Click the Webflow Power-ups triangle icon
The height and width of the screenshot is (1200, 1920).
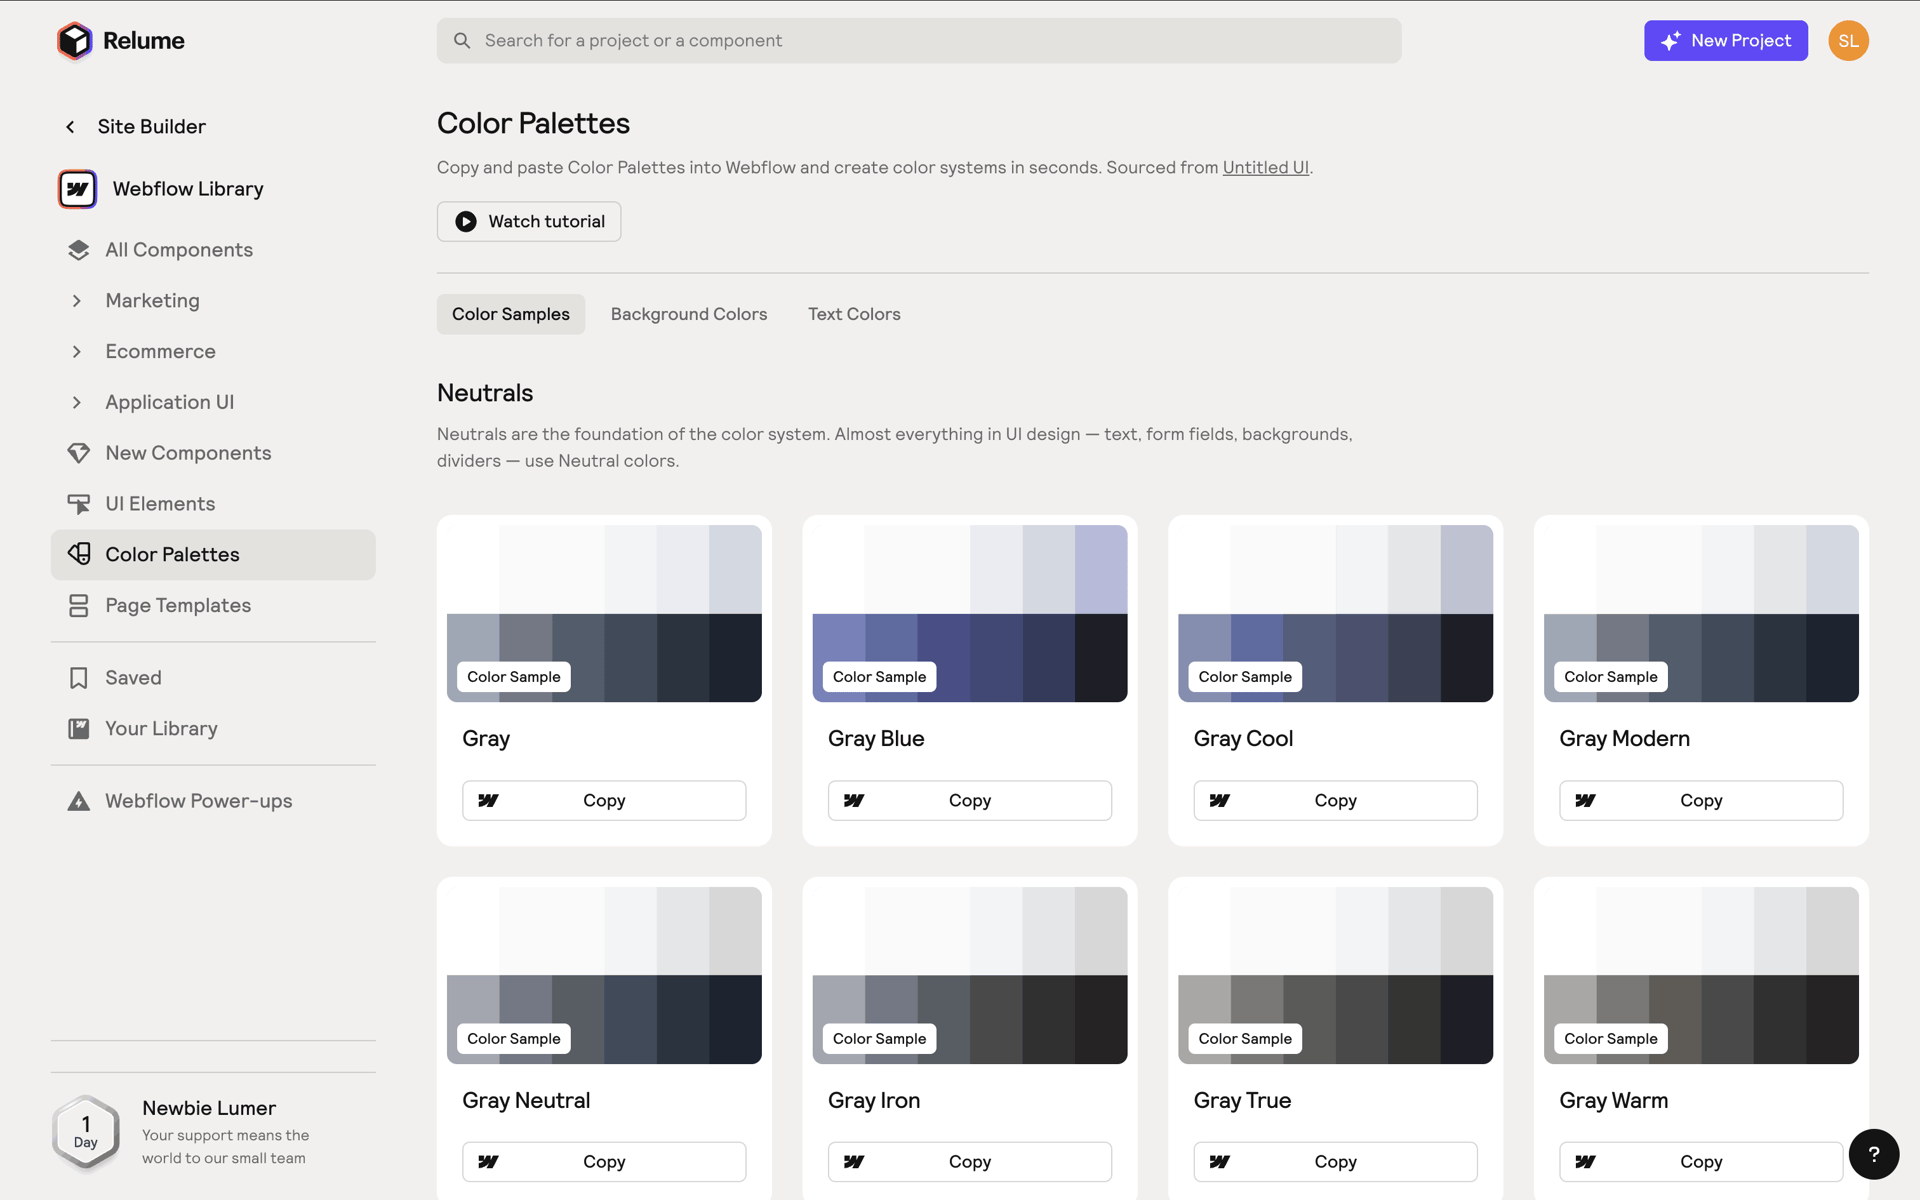click(78, 801)
